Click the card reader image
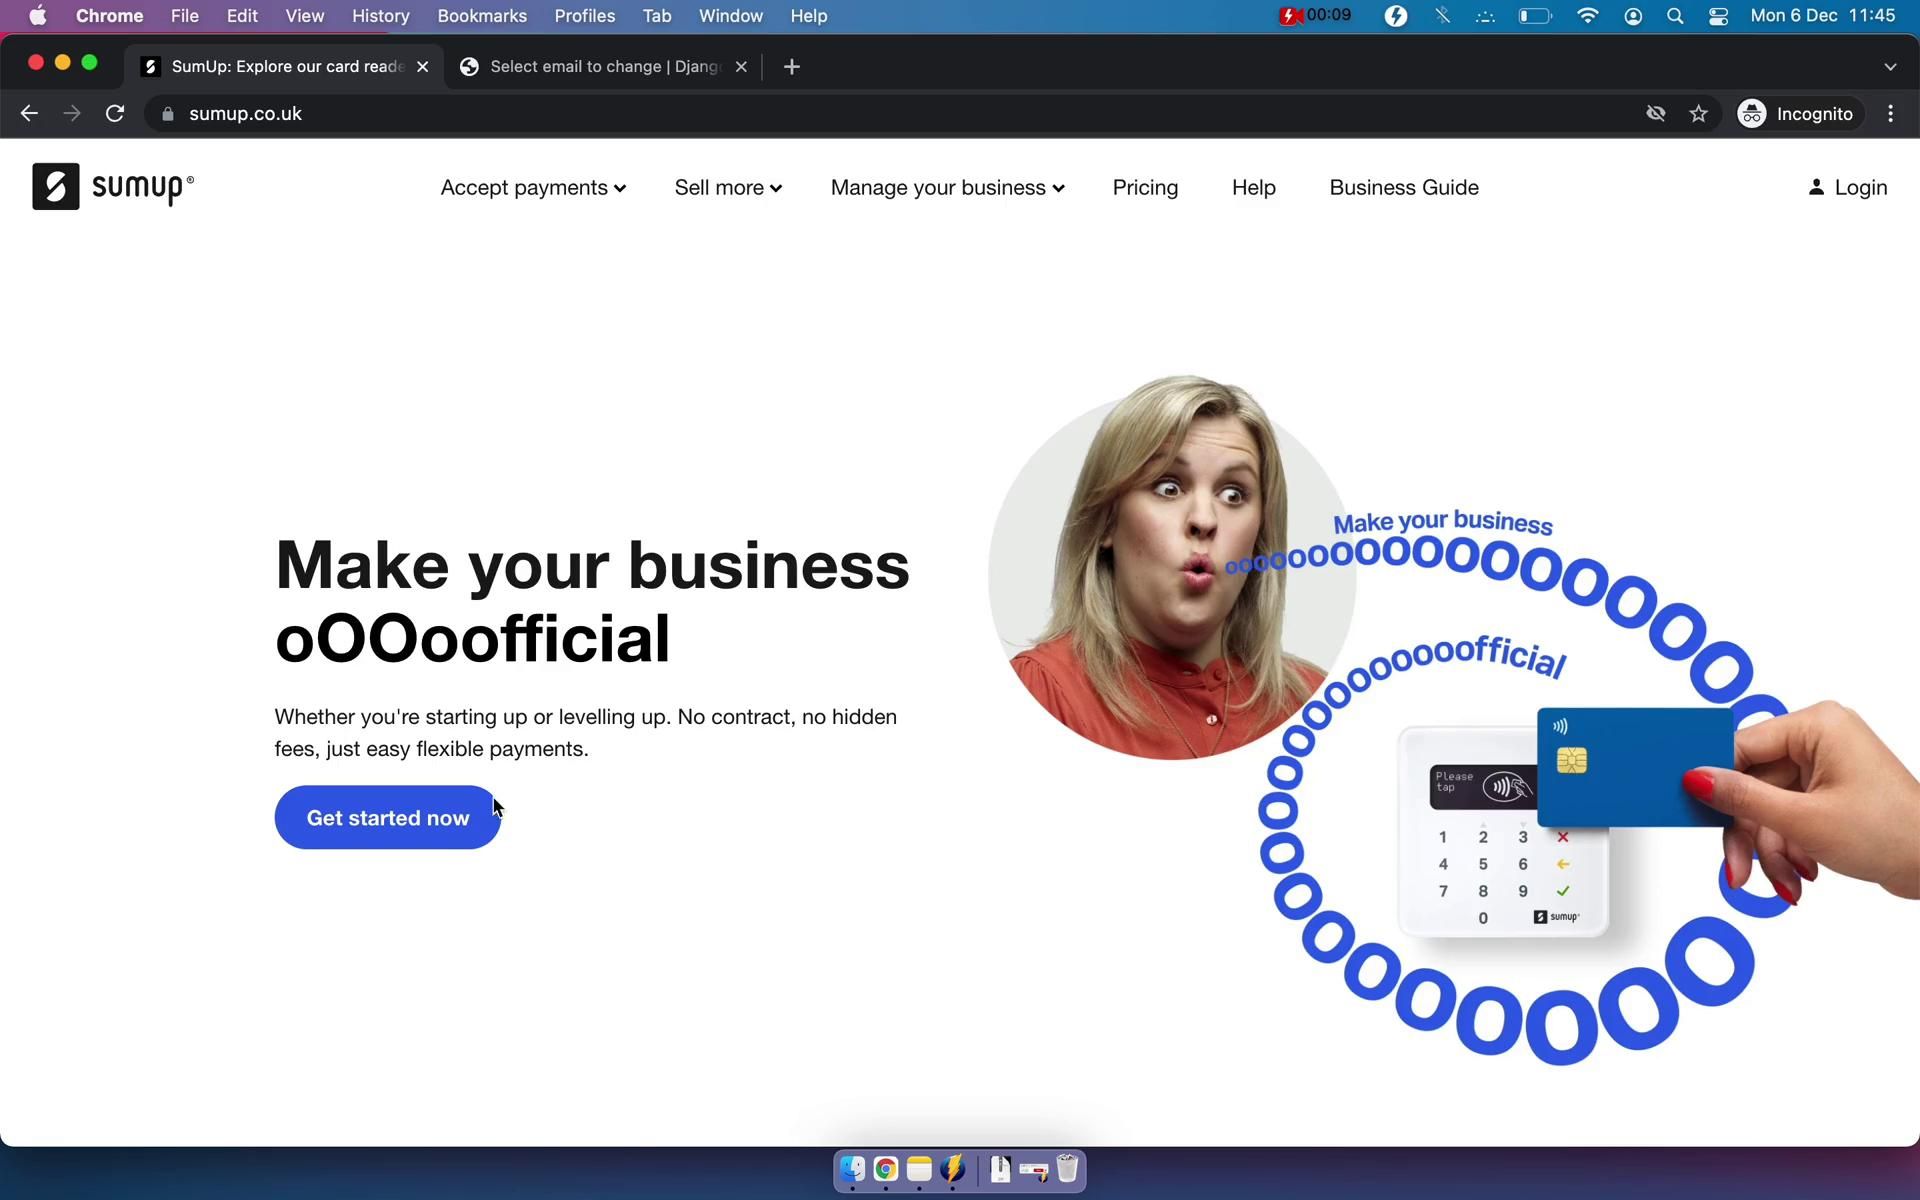The width and height of the screenshot is (1920, 1200). pos(1504,834)
